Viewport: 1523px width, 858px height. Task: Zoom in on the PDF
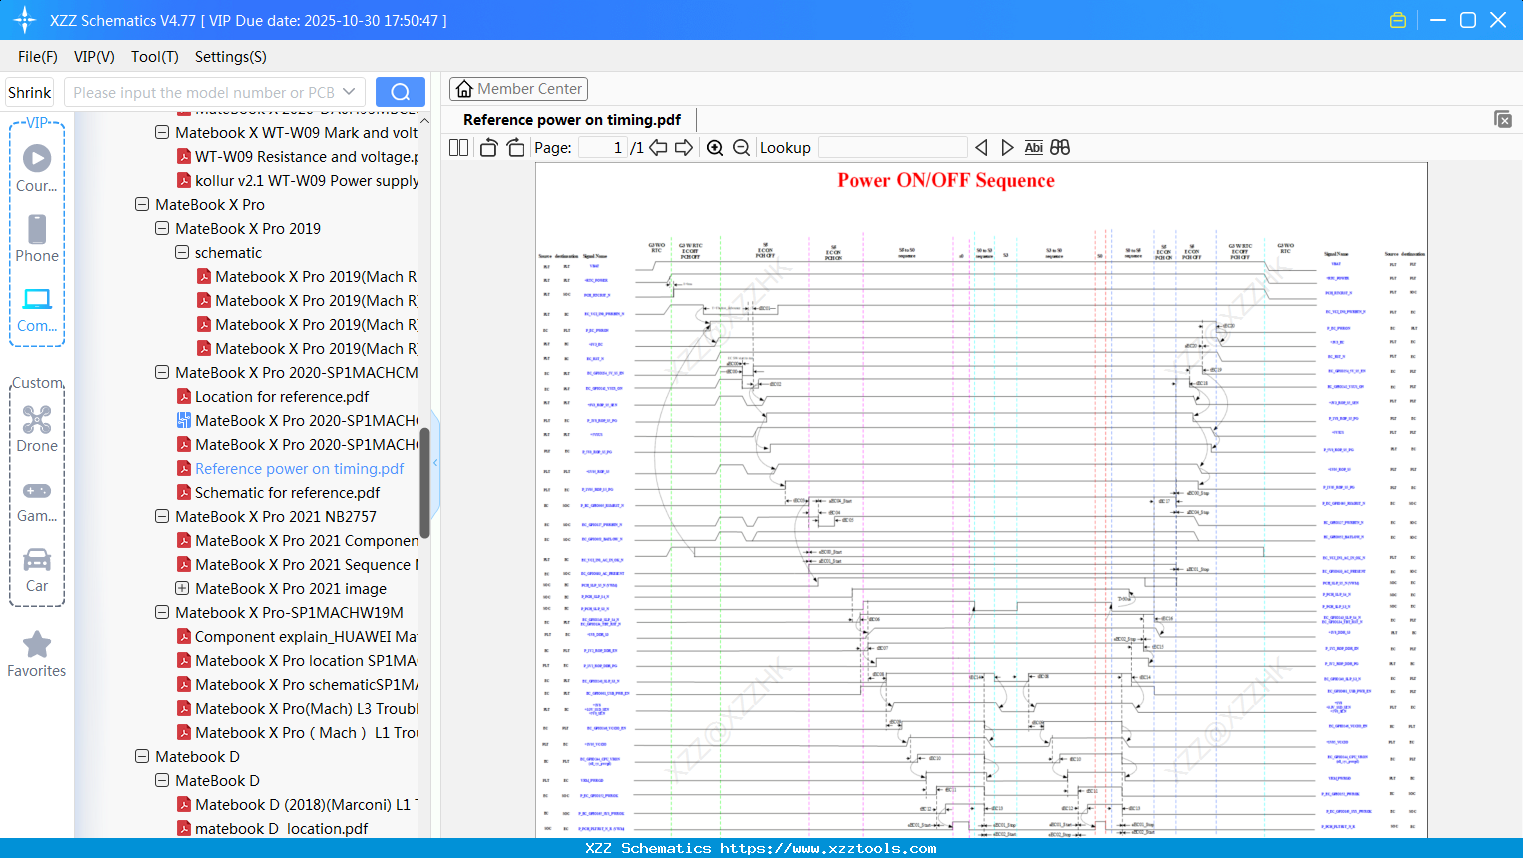click(715, 148)
